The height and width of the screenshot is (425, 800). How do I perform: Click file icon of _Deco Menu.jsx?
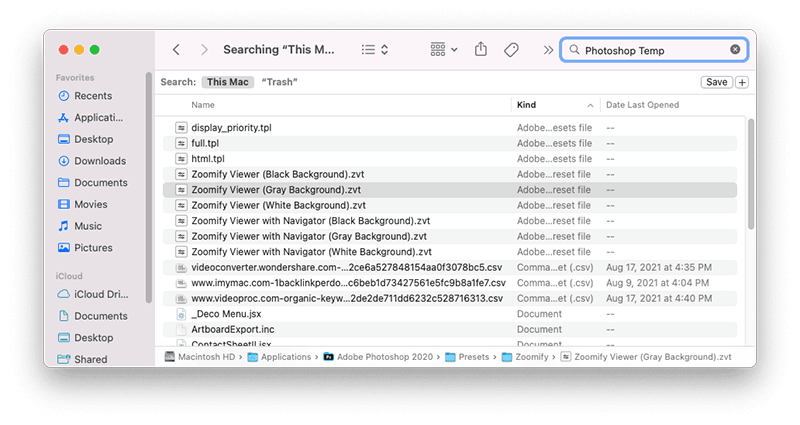pos(181,314)
